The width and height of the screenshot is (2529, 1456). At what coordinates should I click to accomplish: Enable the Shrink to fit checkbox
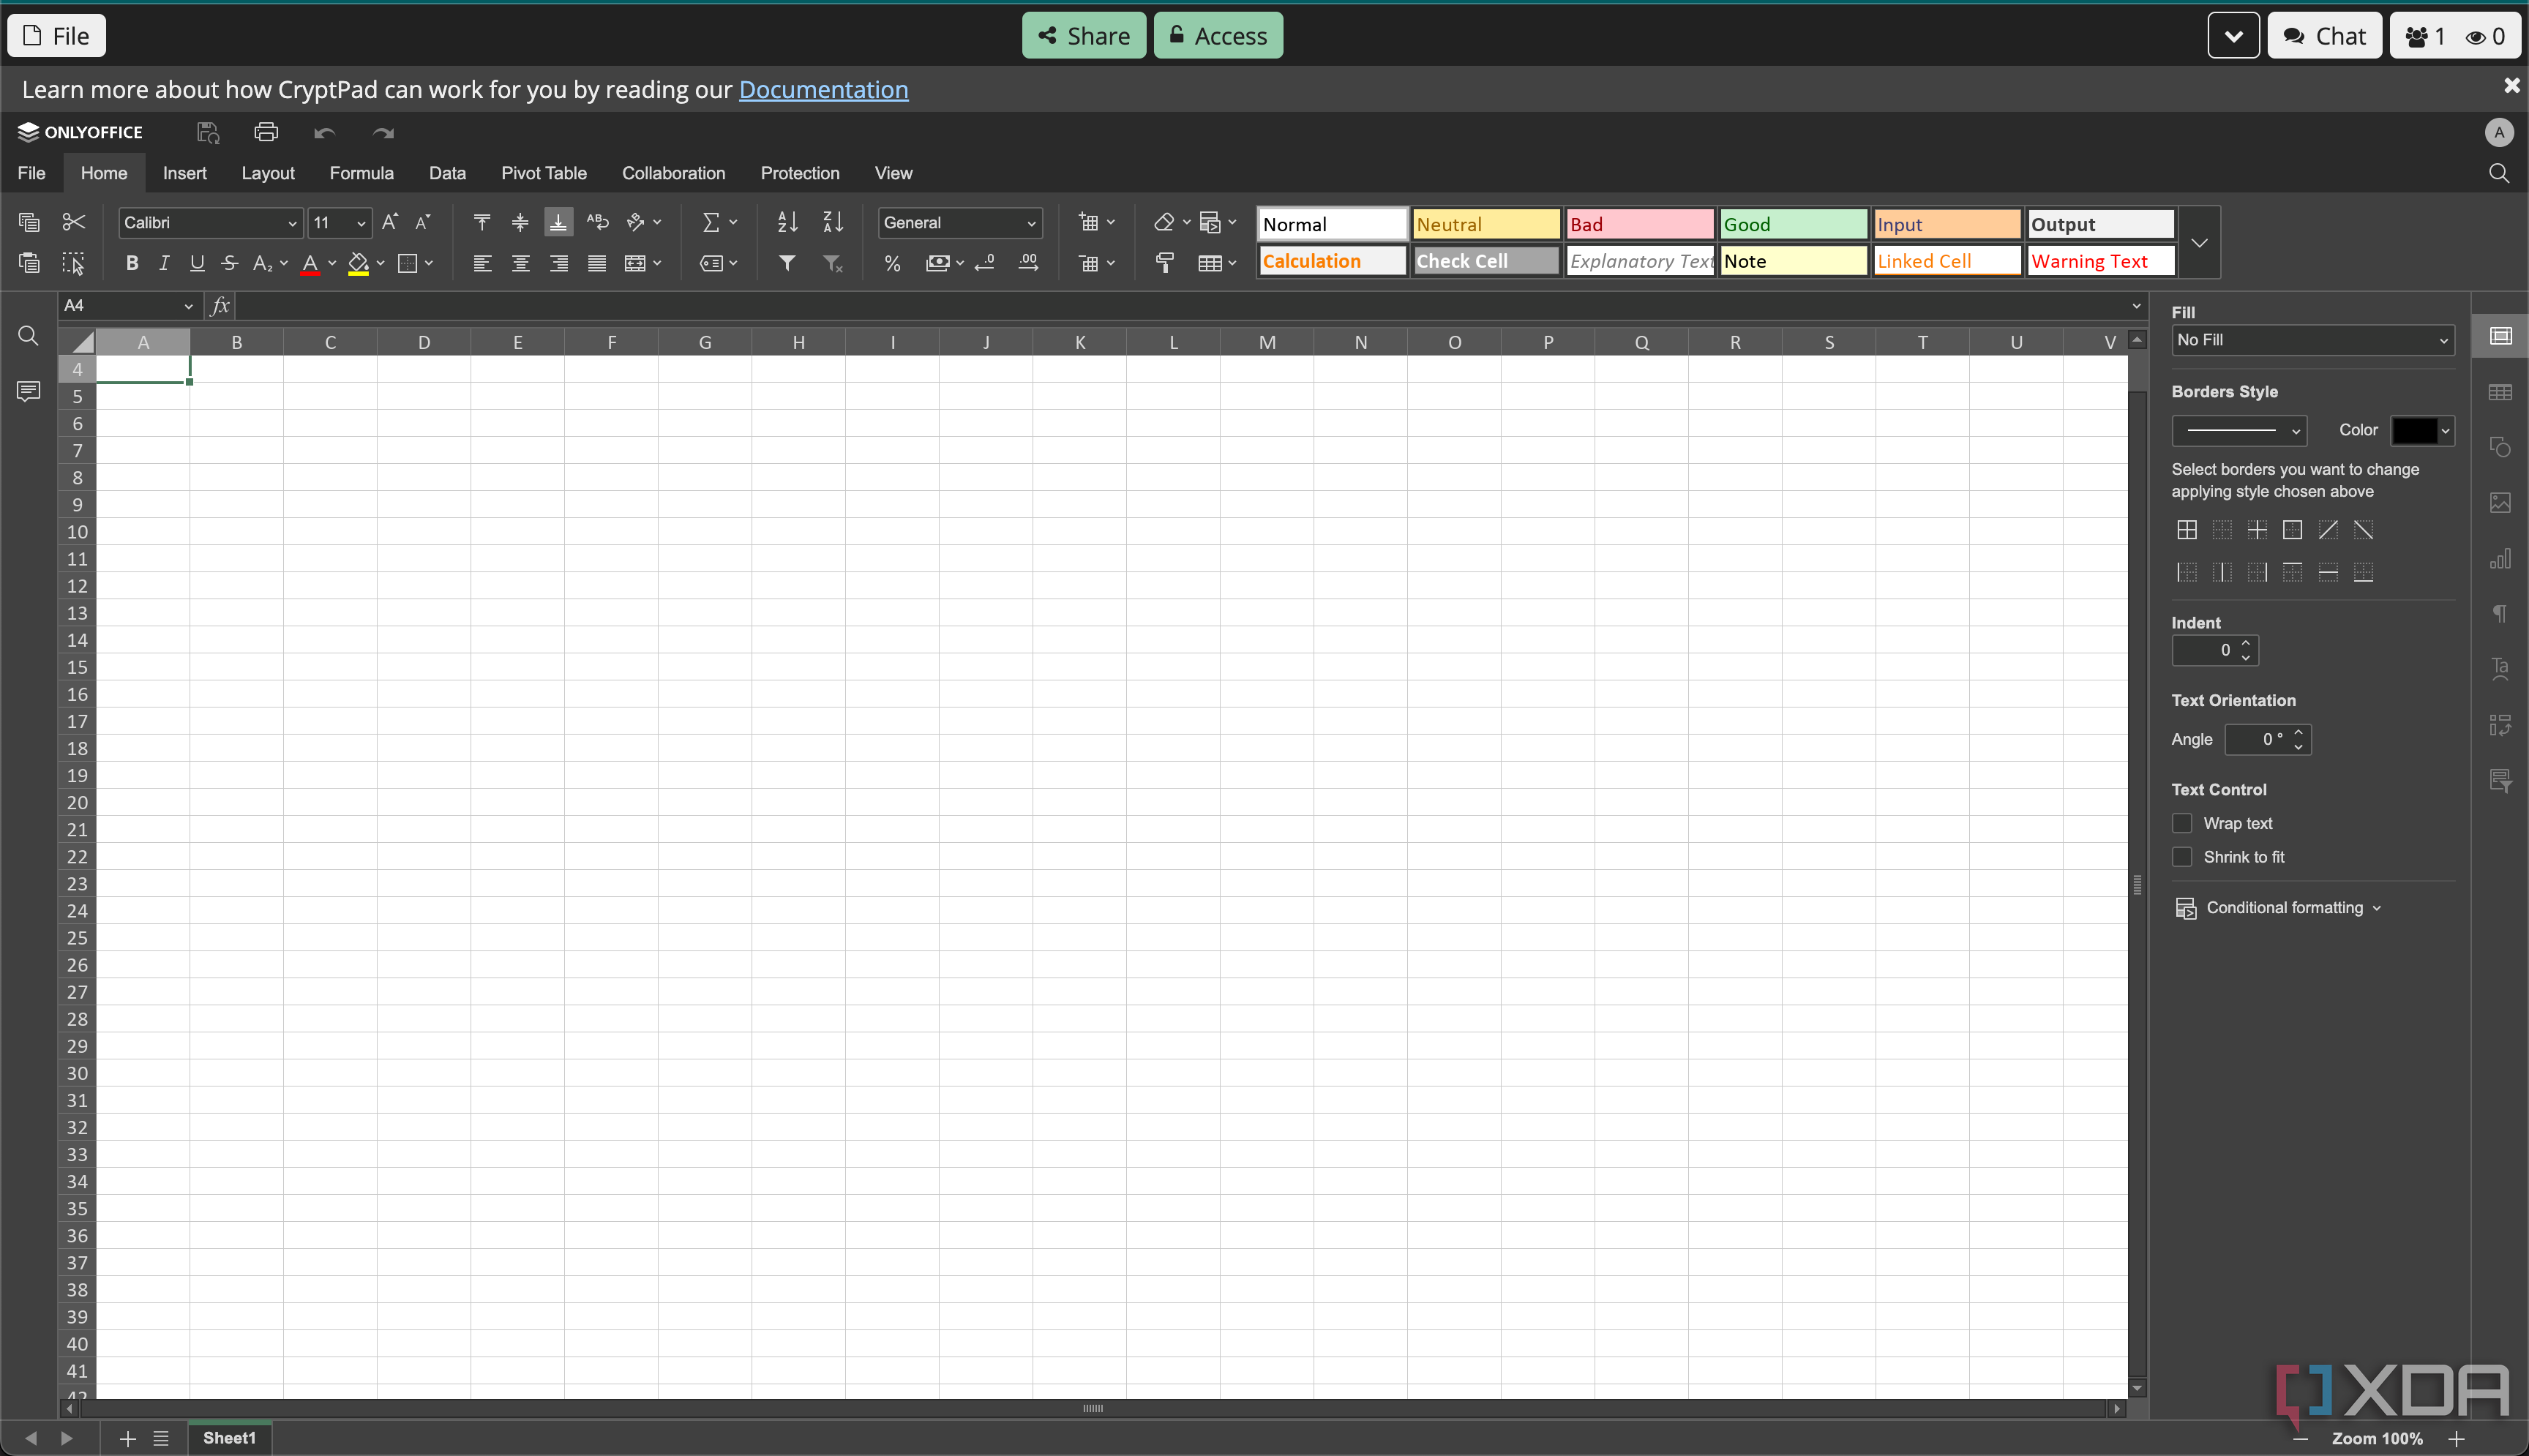point(2182,857)
